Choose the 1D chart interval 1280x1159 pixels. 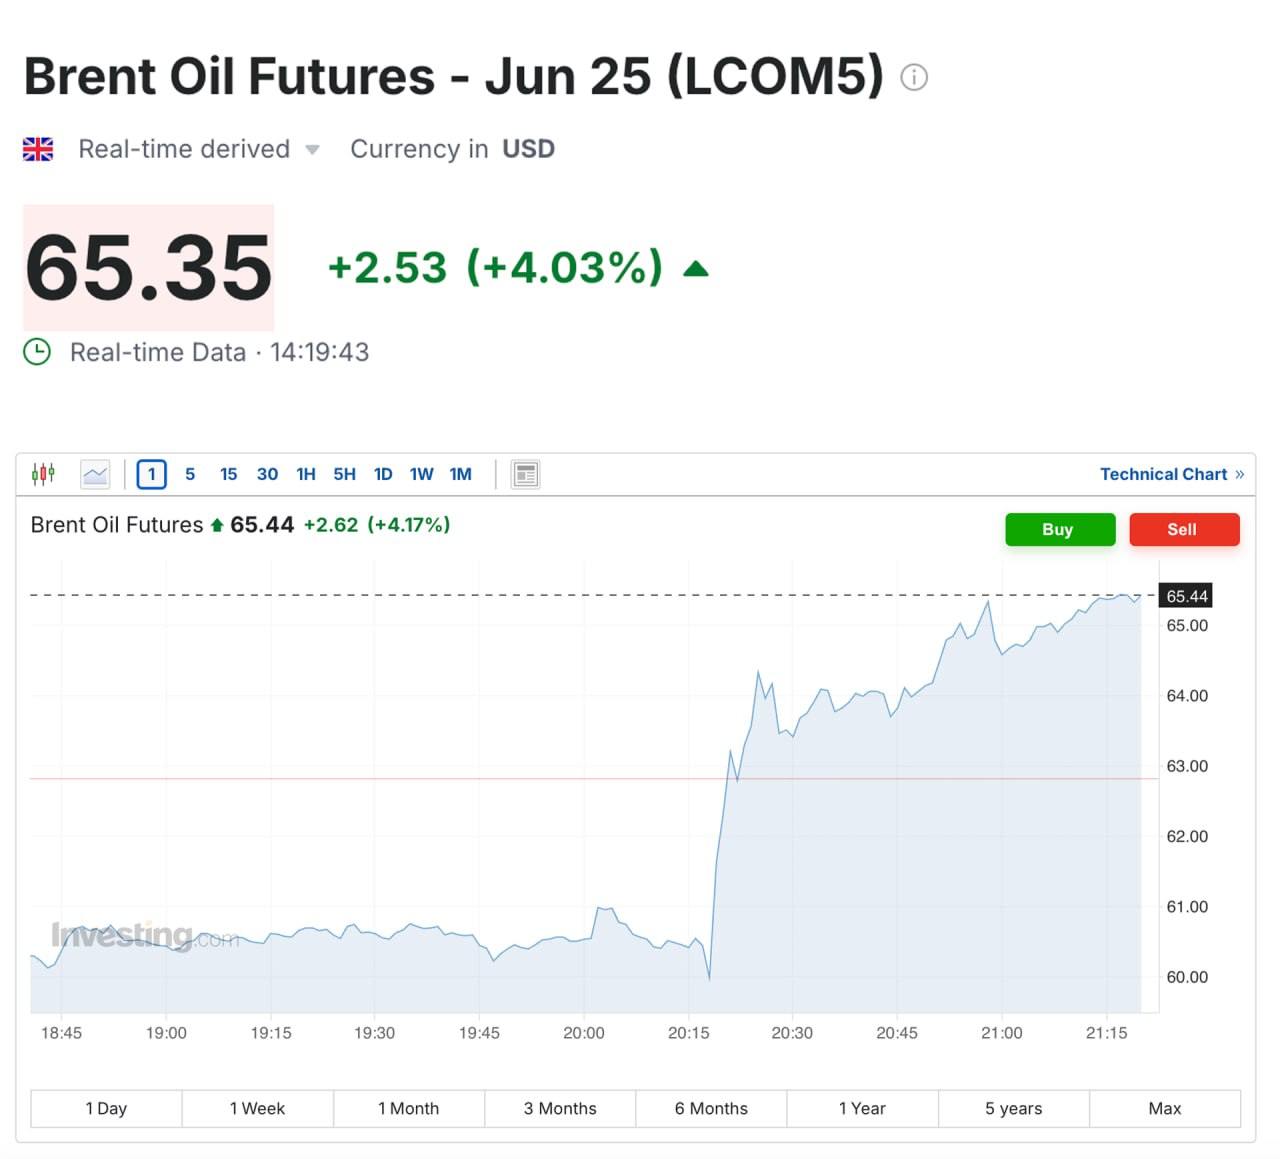click(383, 474)
